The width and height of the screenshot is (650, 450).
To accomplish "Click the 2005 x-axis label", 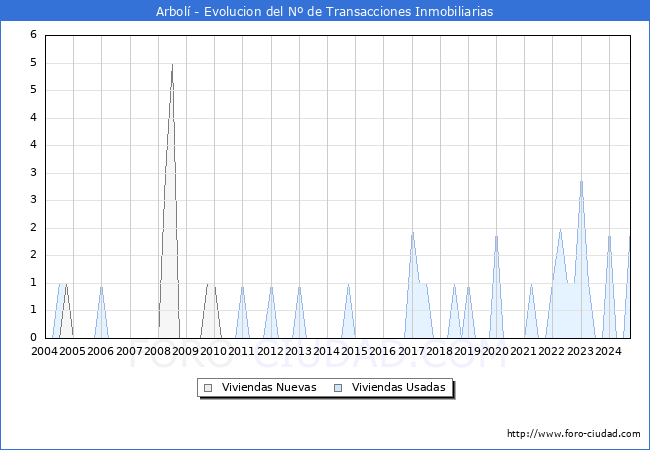I will coord(72,351).
